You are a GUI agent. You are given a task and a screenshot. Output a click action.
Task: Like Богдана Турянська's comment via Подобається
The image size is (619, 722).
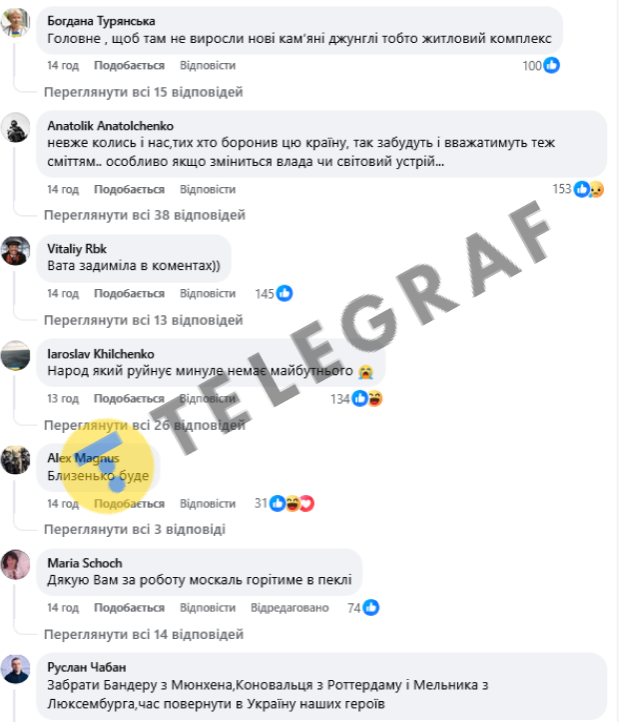129,65
